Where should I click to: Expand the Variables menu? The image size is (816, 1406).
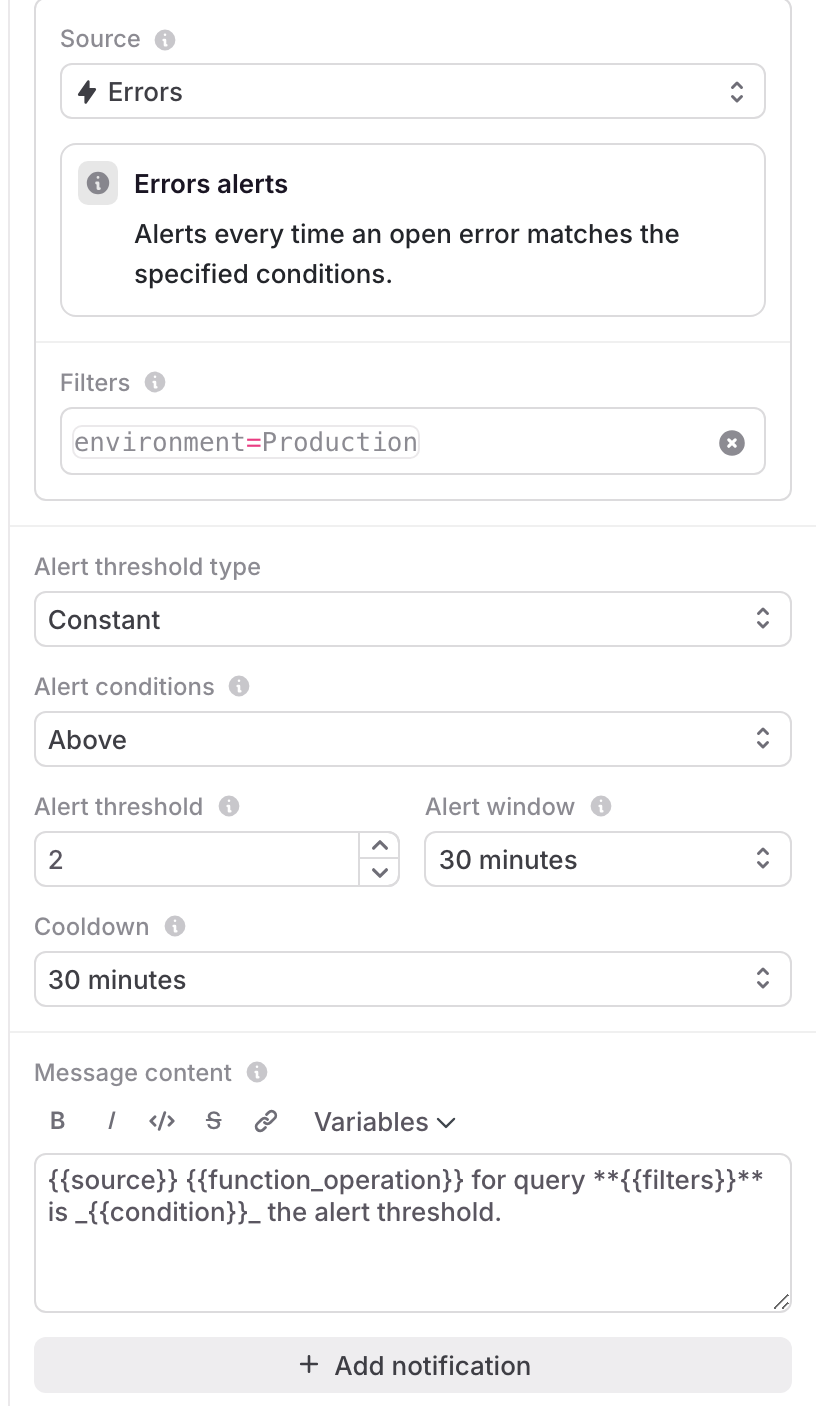point(384,1122)
